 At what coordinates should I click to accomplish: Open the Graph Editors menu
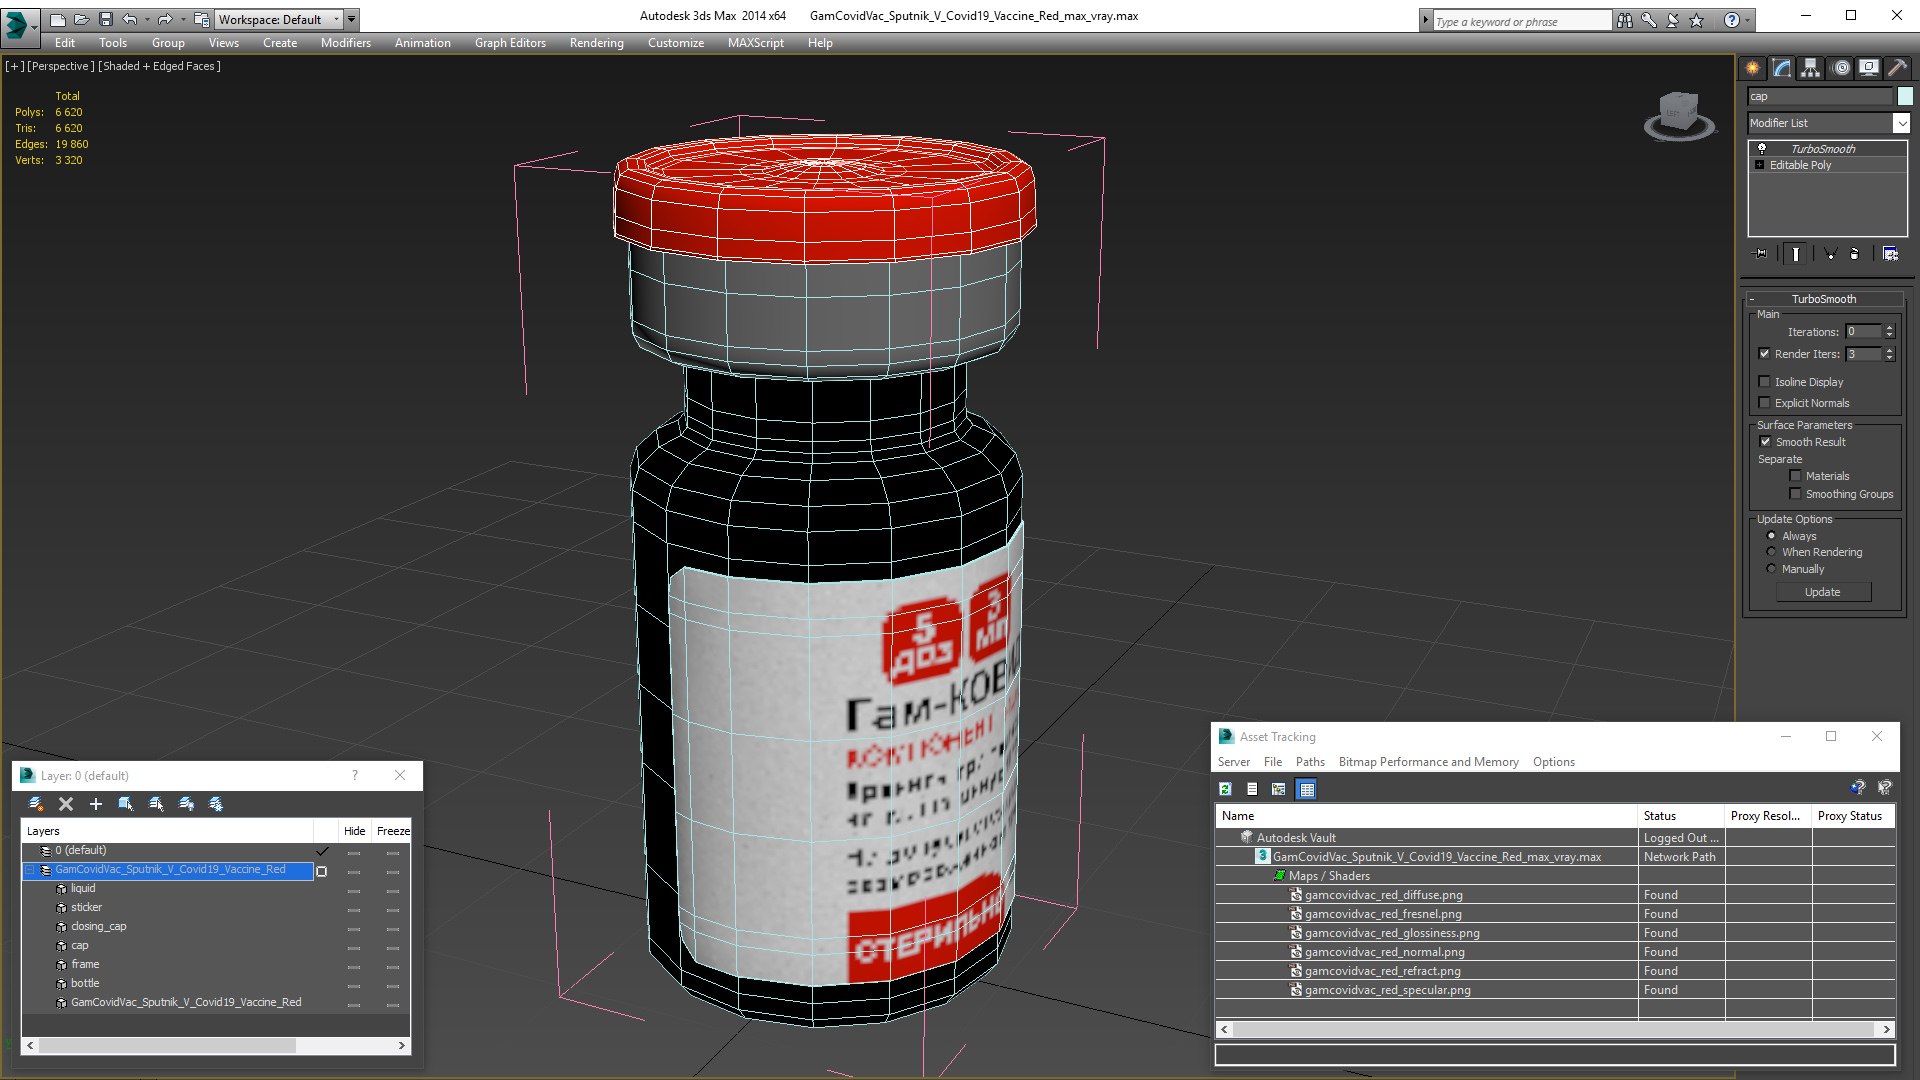(510, 43)
